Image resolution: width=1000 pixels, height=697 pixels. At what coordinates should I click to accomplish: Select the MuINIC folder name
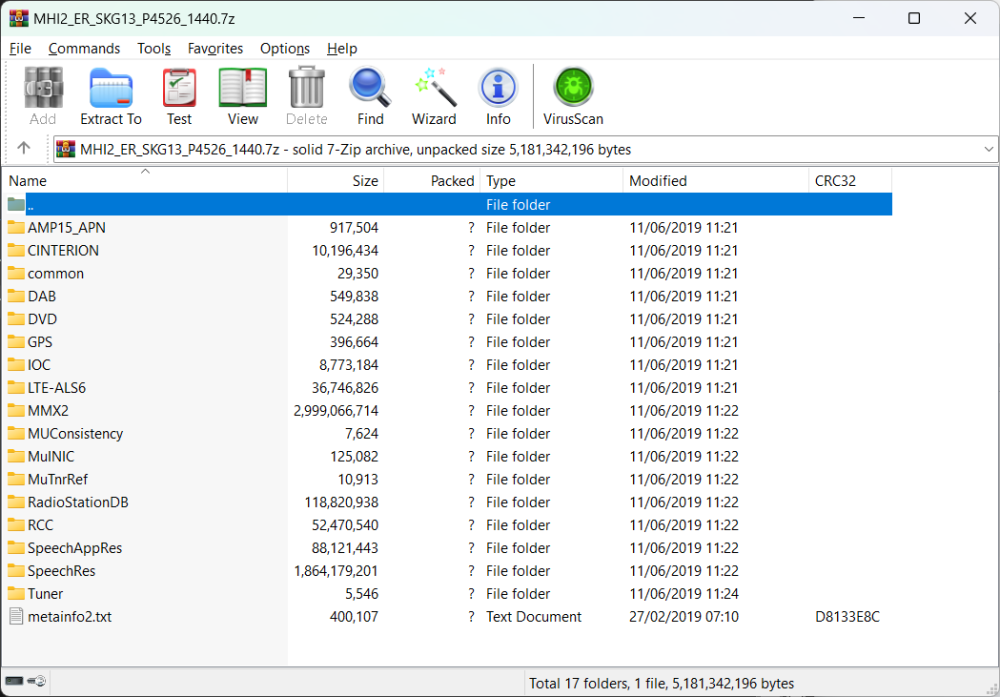pos(51,457)
